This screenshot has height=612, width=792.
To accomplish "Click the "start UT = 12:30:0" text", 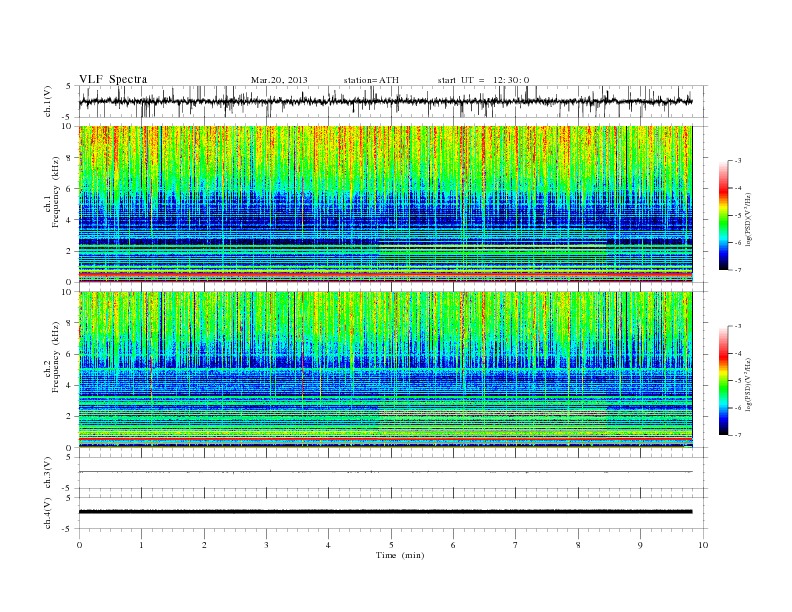I will (483, 80).
